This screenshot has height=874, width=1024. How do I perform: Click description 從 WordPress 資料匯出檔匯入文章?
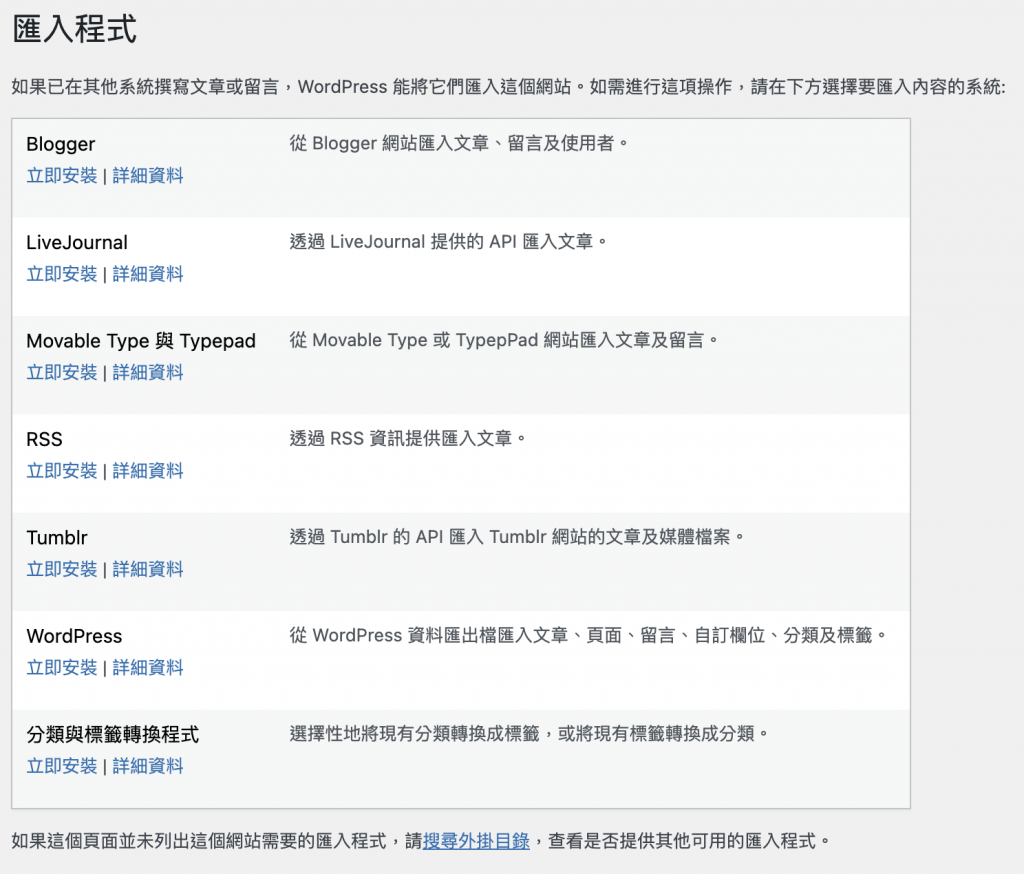click(588, 635)
